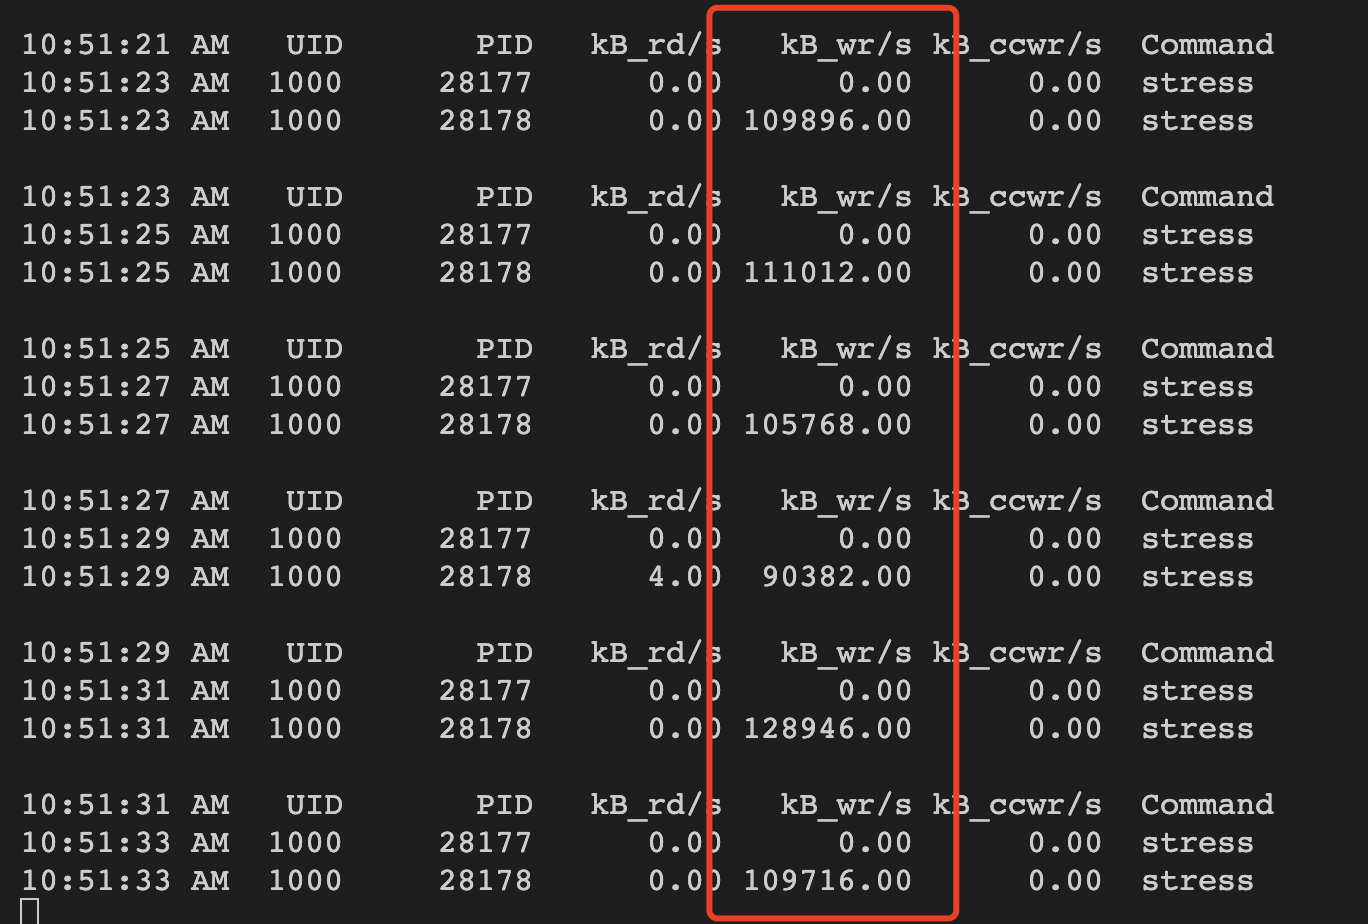Click PID header in the 10:51:31 header row
Screen dimensions: 1368x924
pos(504,805)
